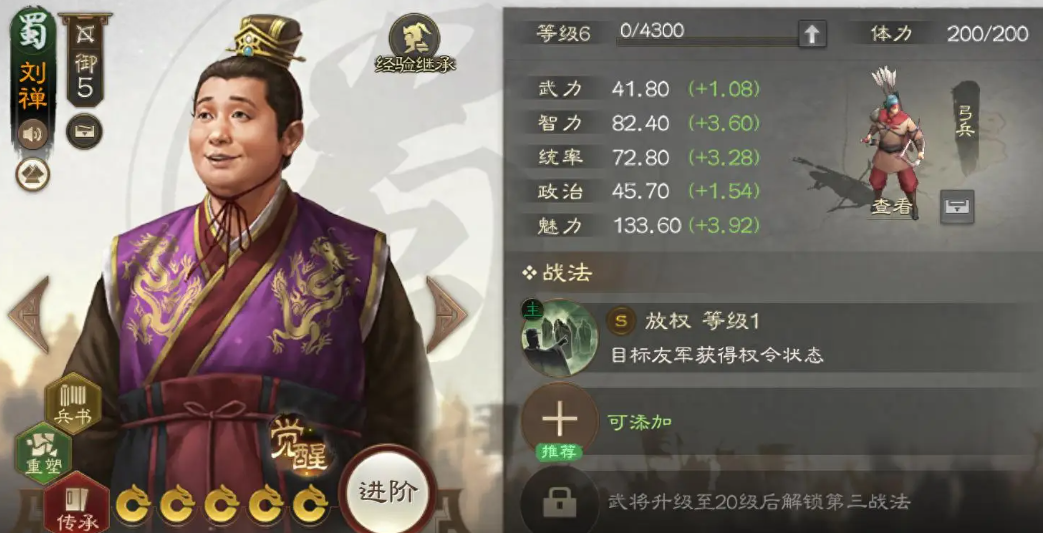The width and height of the screenshot is (1043, 533).
Task: Click the 进阶 advance button
Action: [x=388, y=492]
